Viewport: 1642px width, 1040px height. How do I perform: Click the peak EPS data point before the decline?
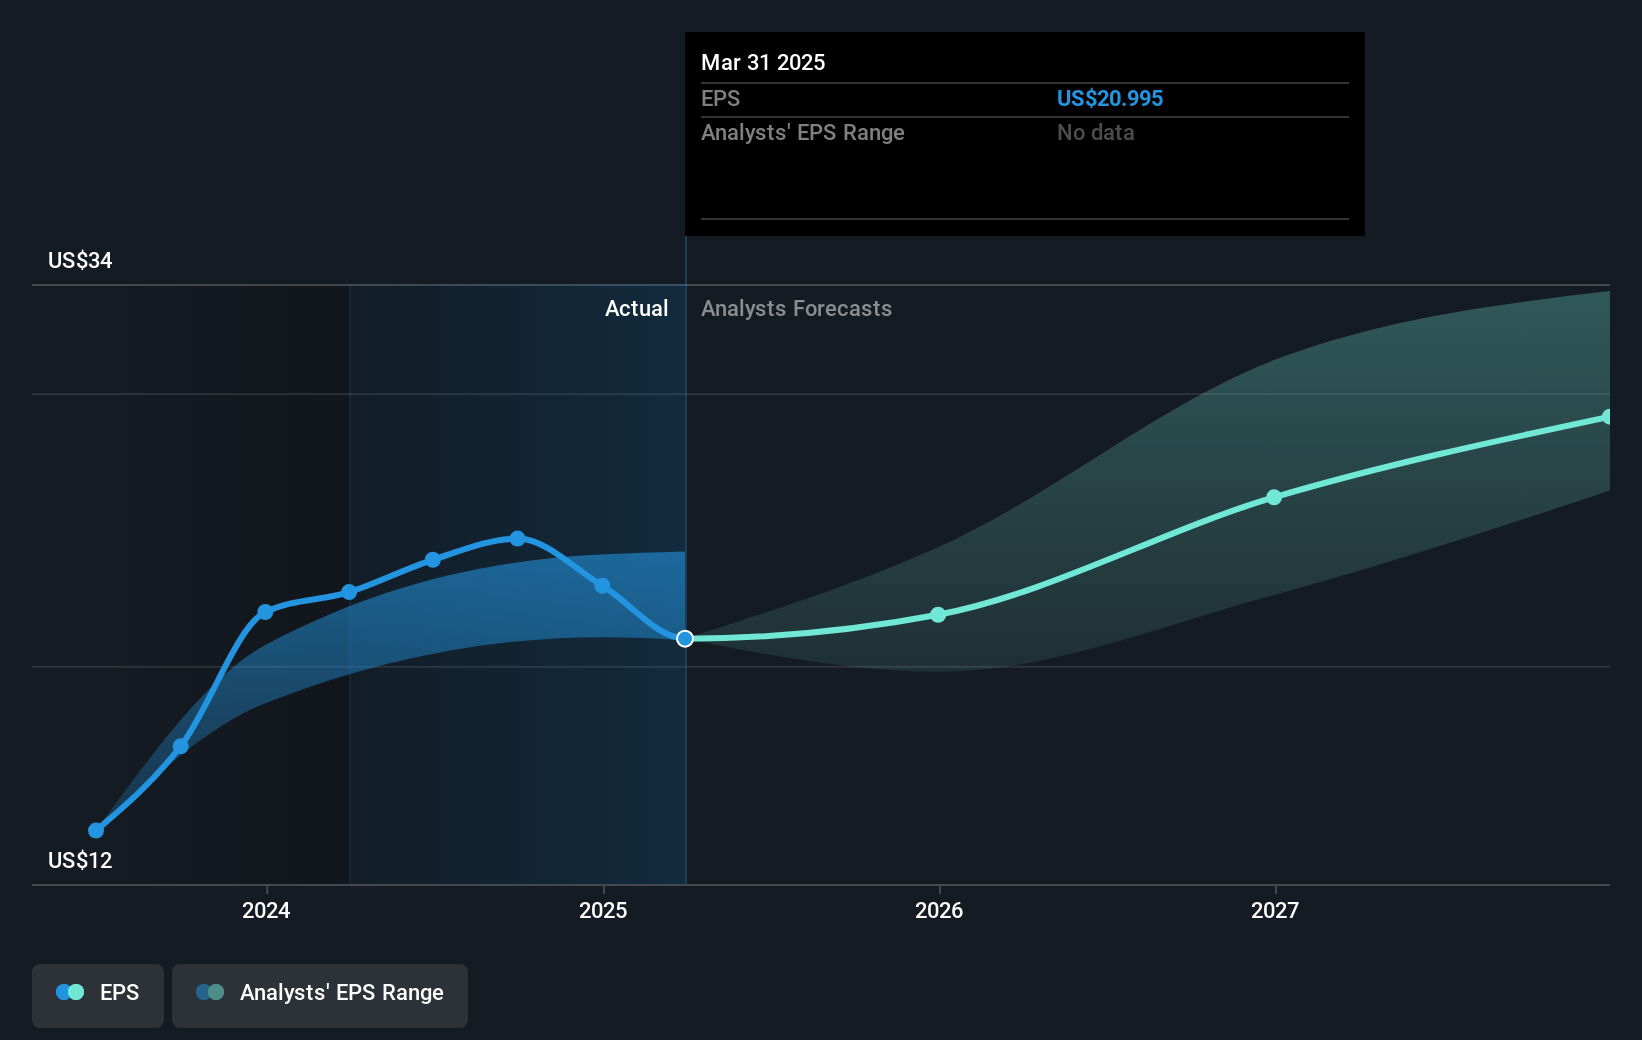point(517,538)
